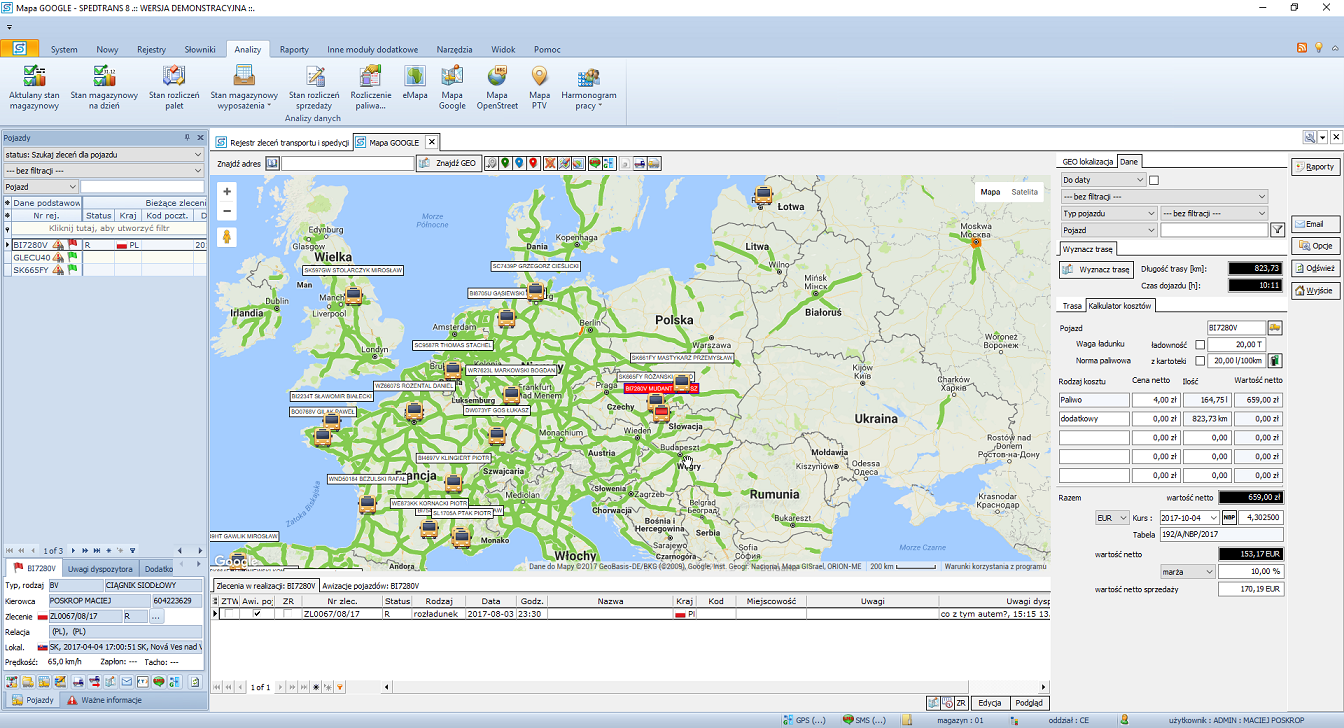
Task: Click NBP exchange rate icon
Action: click(x=1229, y=518)
